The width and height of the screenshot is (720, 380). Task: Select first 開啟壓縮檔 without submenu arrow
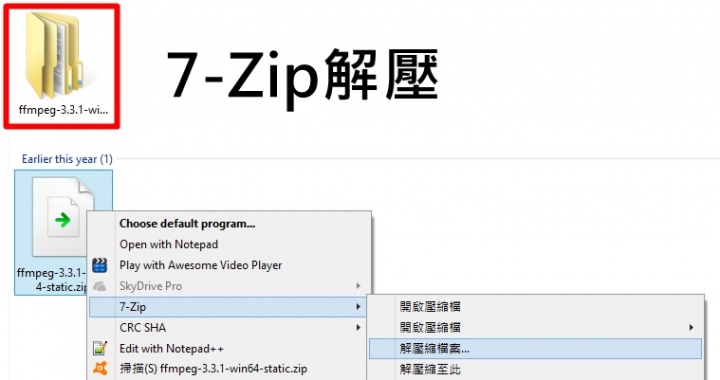(535, 307)
